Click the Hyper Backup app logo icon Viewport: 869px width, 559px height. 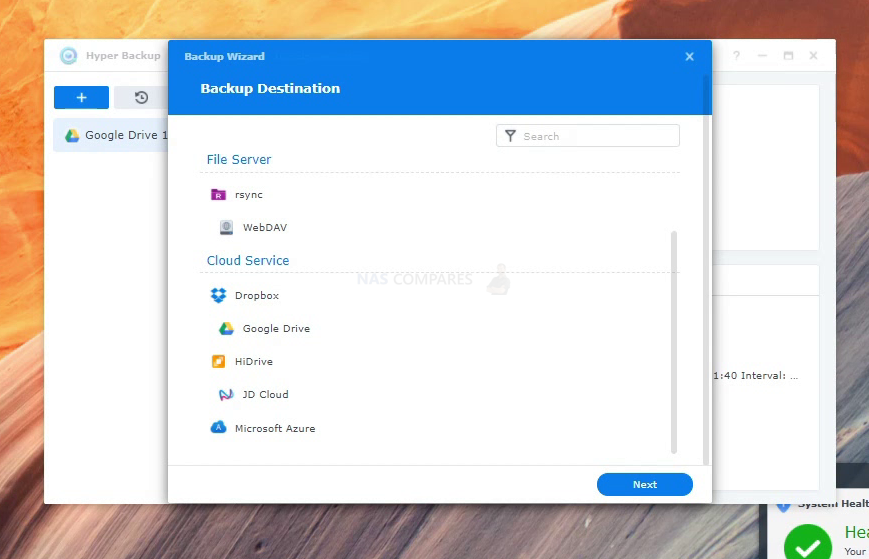[69, 55]
